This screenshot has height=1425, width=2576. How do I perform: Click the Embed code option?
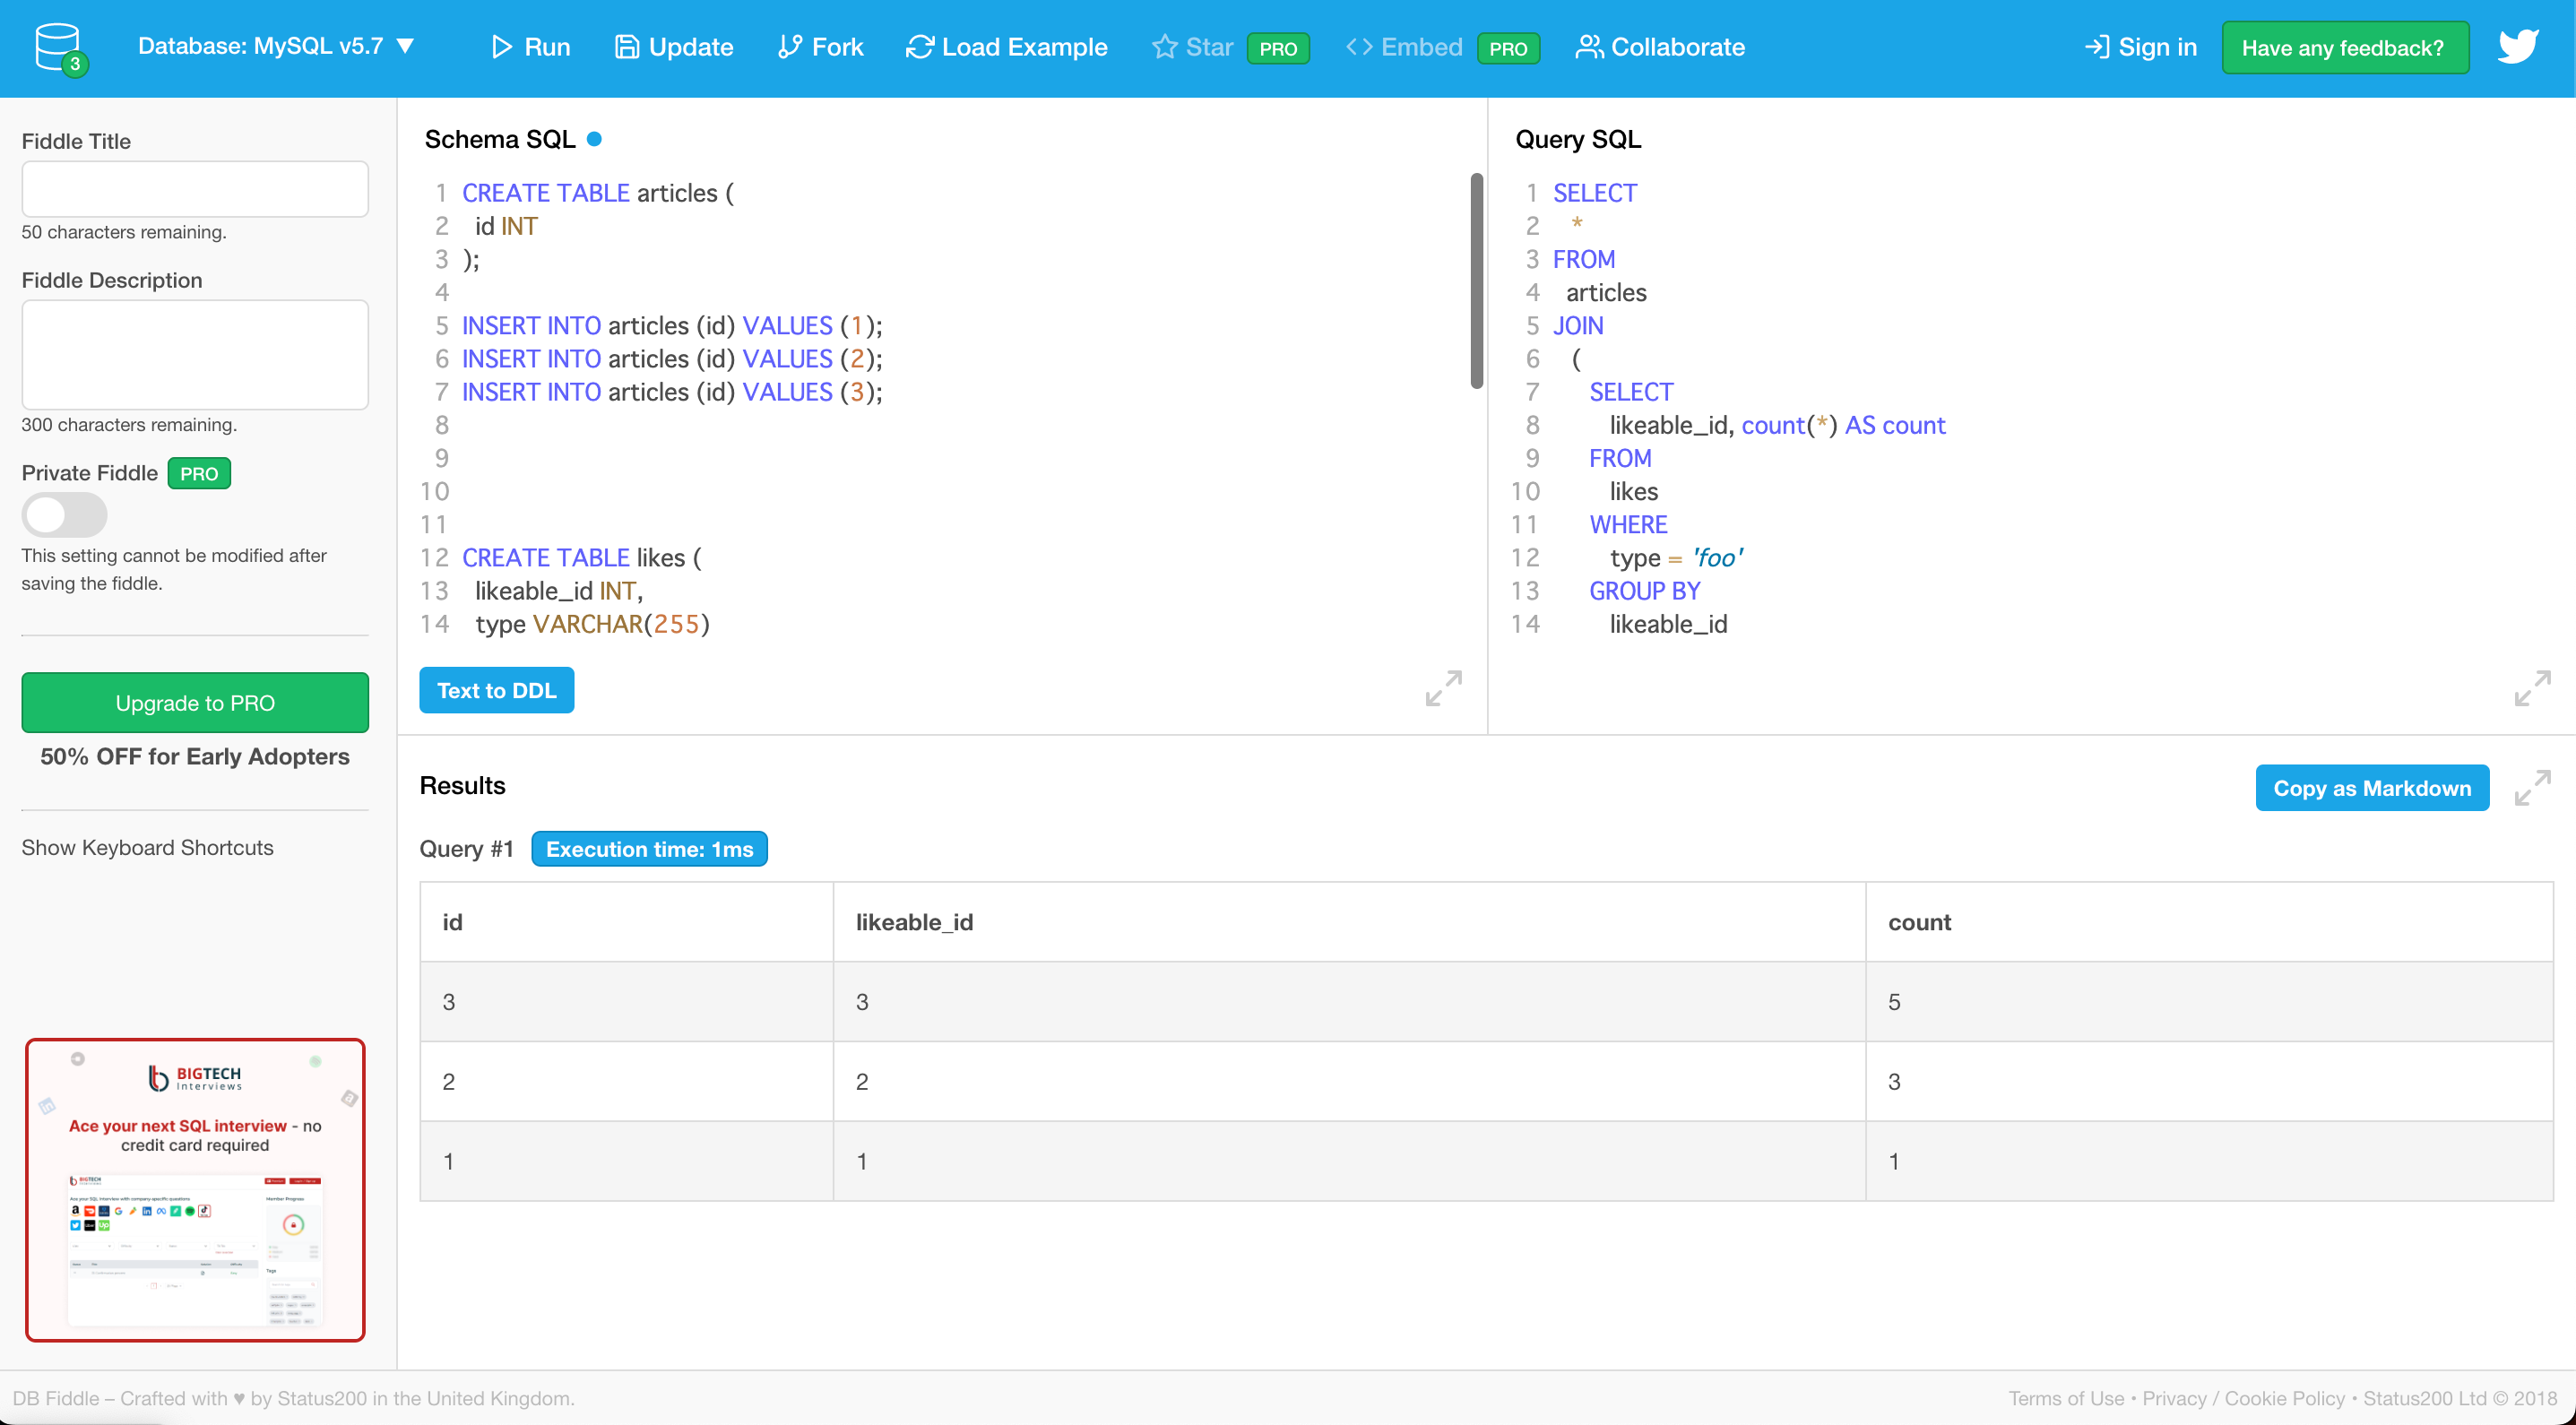pyautogui.click(x=1404, y=47)
